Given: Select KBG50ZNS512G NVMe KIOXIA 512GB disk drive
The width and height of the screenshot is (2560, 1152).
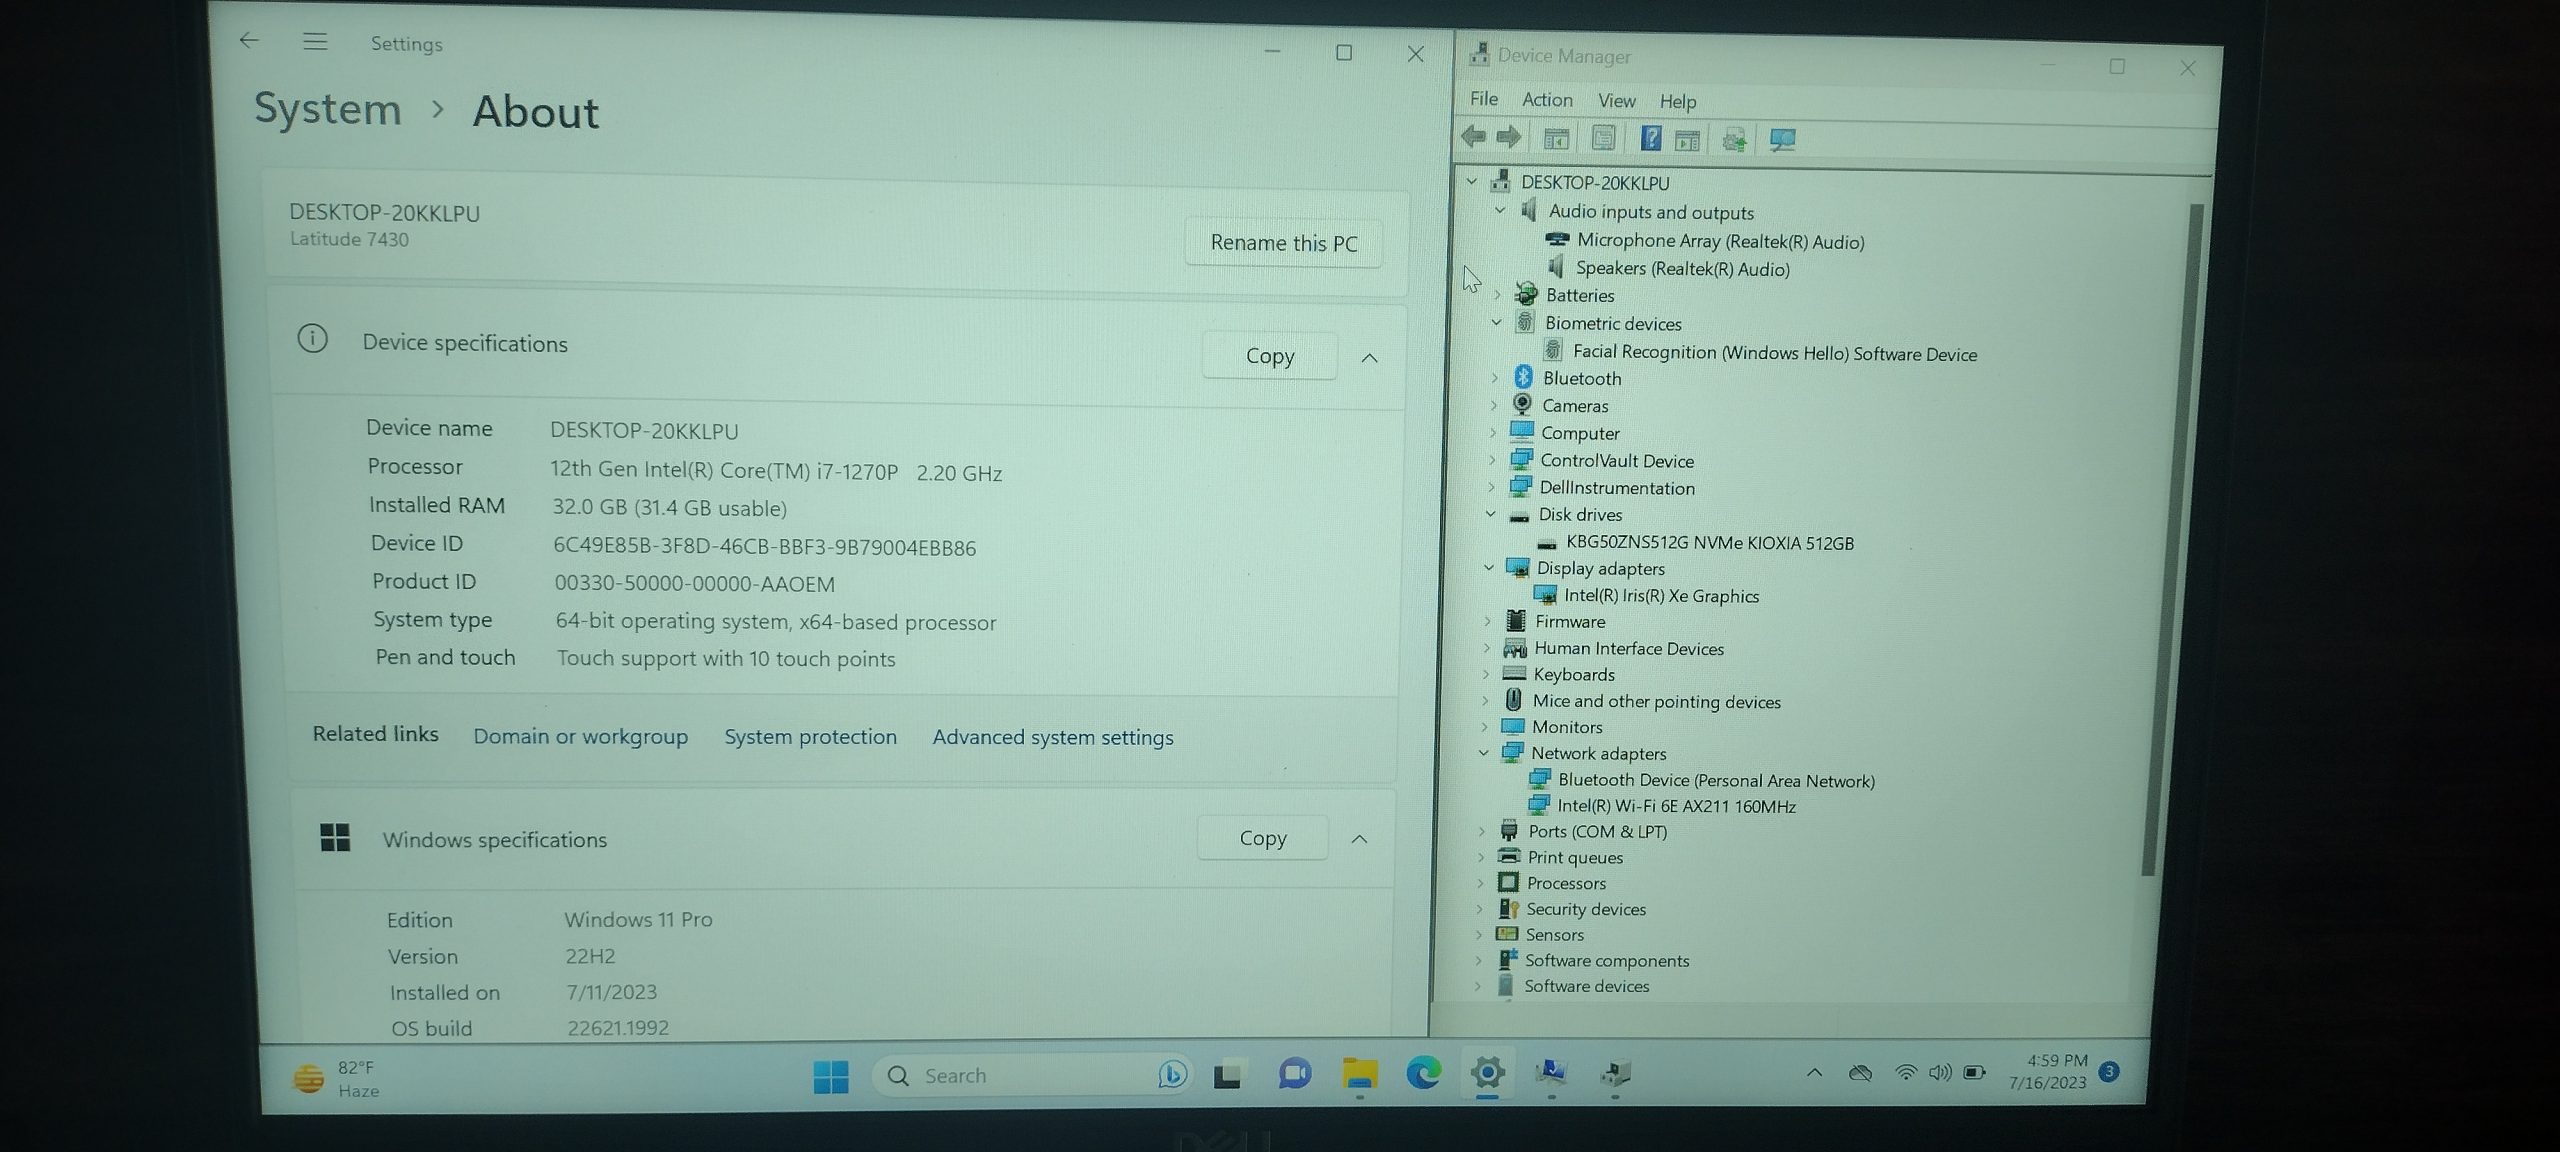Looking at the screenshot, I should 1709,543.
